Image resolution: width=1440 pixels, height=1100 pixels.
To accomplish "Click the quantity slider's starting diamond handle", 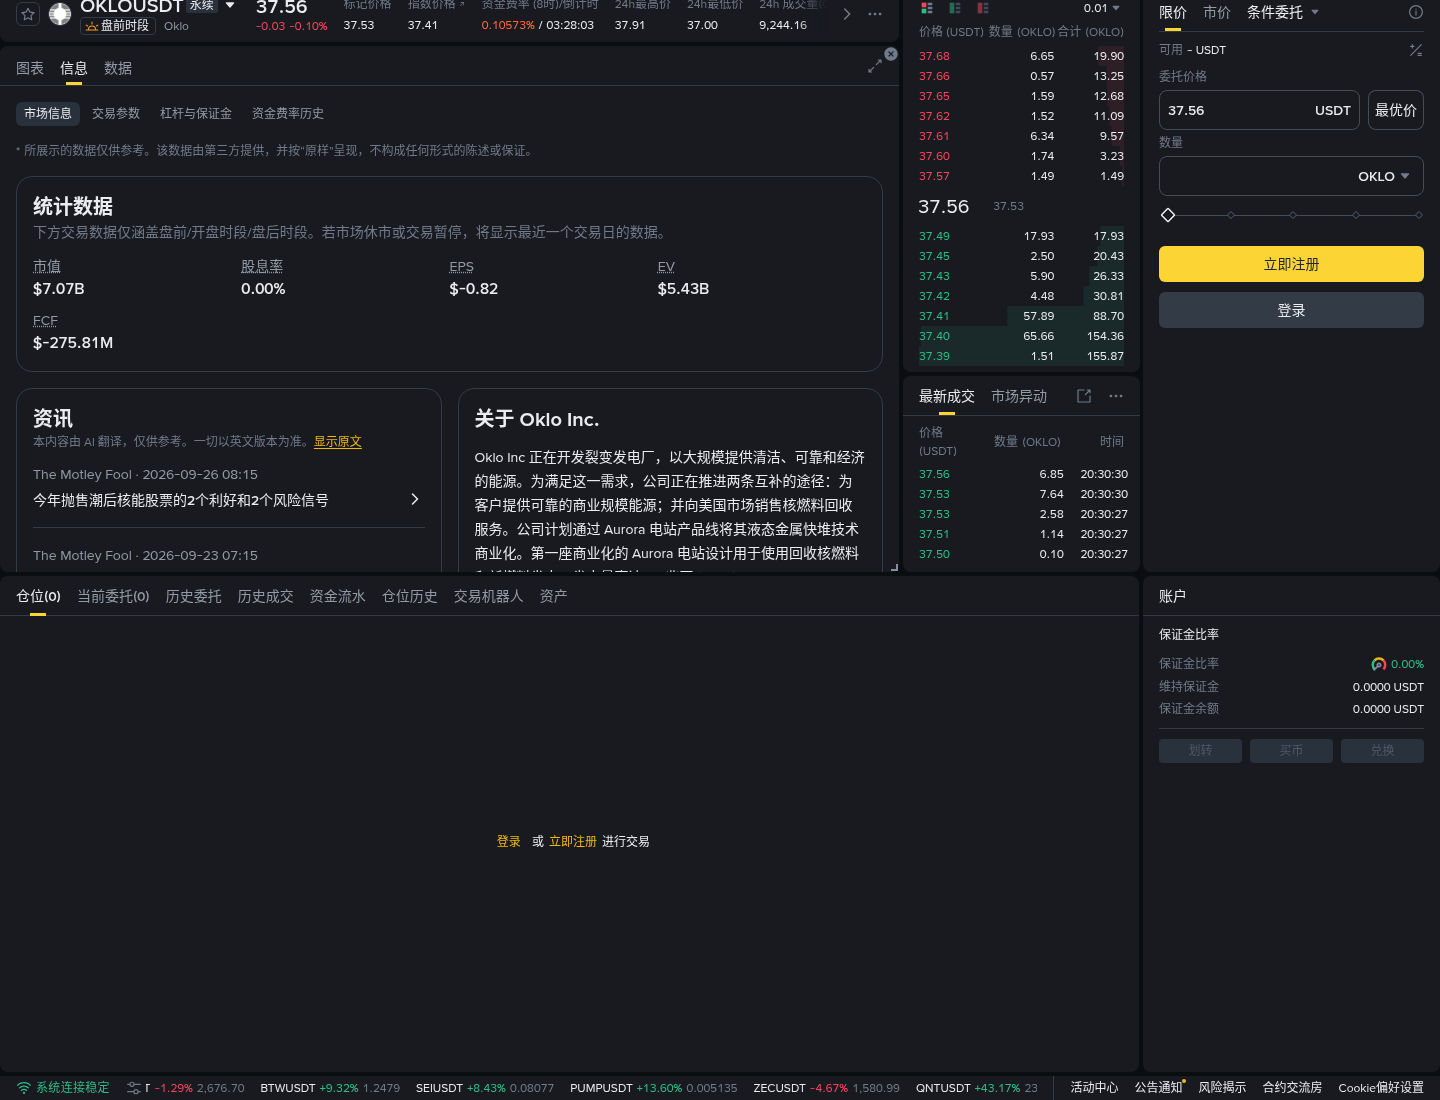I will (1167, 215).
